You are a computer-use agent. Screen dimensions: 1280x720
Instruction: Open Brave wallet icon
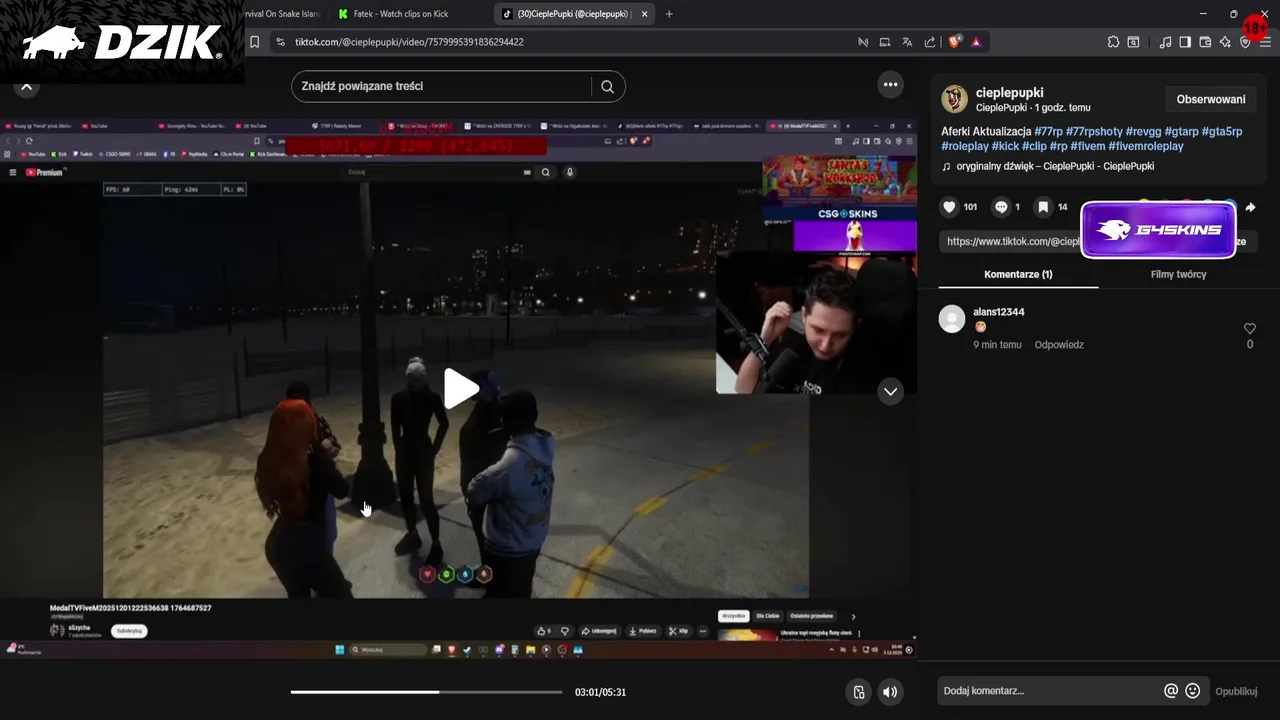click(x=1205, y=42)
